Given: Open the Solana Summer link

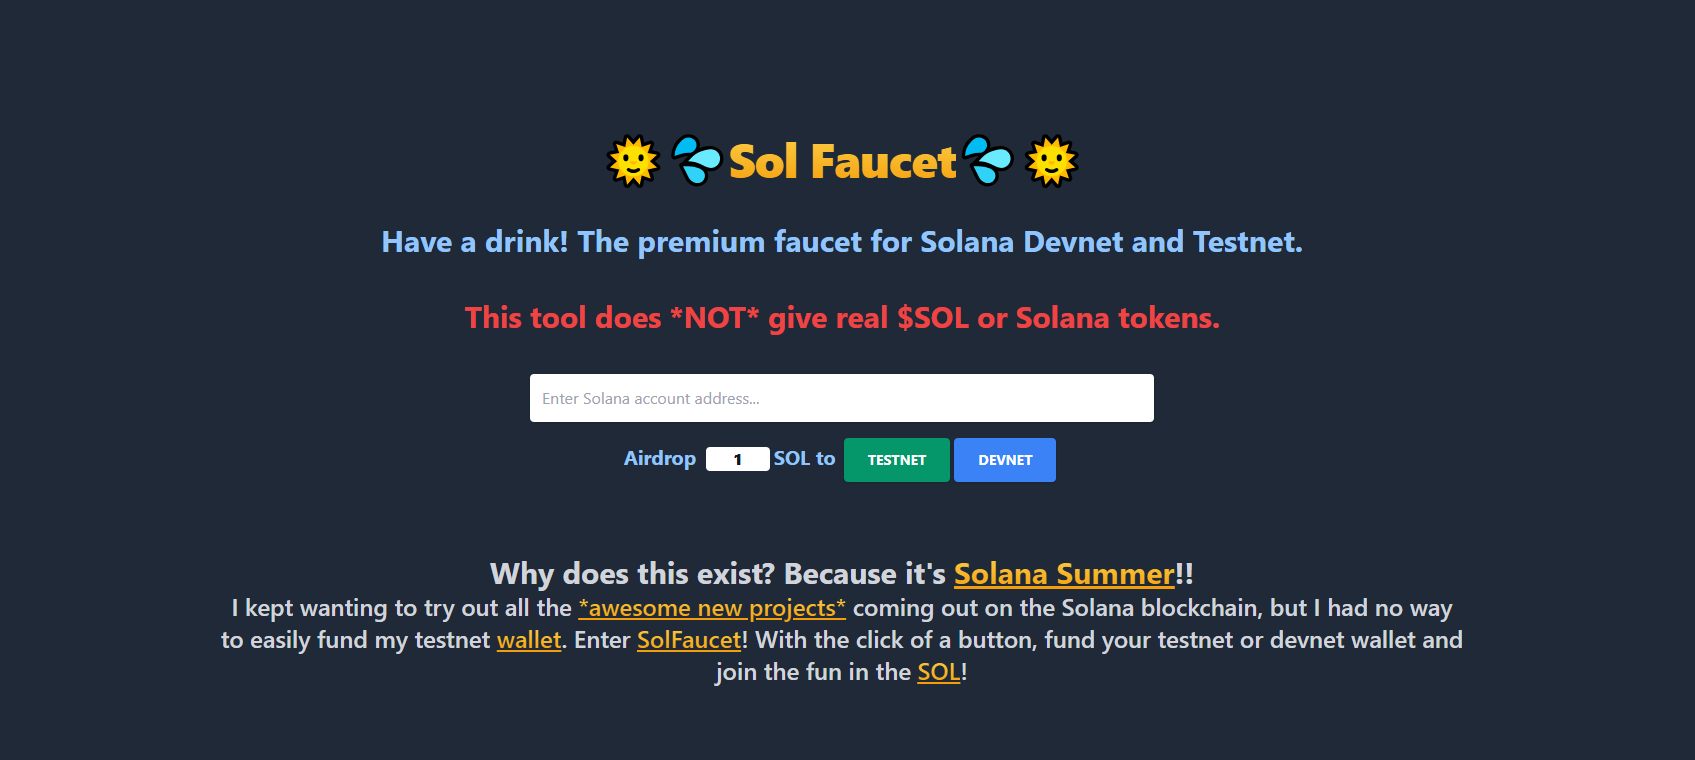Looking at the screenshot, I should coord(1063,574).
